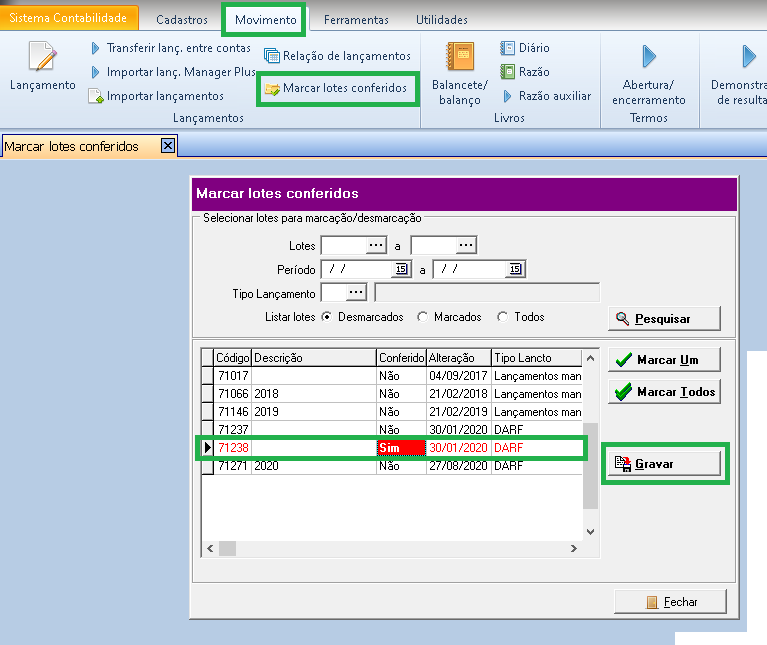Select the Desmarcados radio option
This screenshot has height=645, width=767.
pos(327,317)
